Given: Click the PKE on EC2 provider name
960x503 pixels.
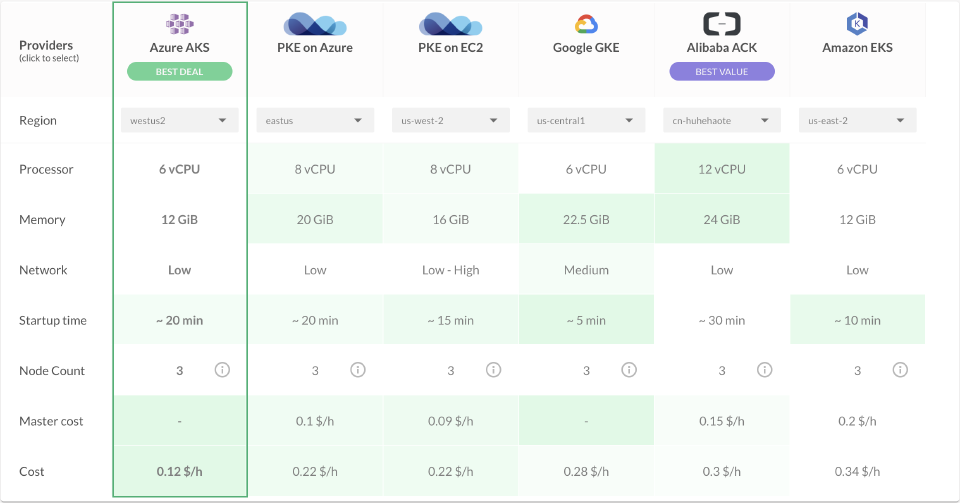Looking at the screenshot, I should point(451,48).
